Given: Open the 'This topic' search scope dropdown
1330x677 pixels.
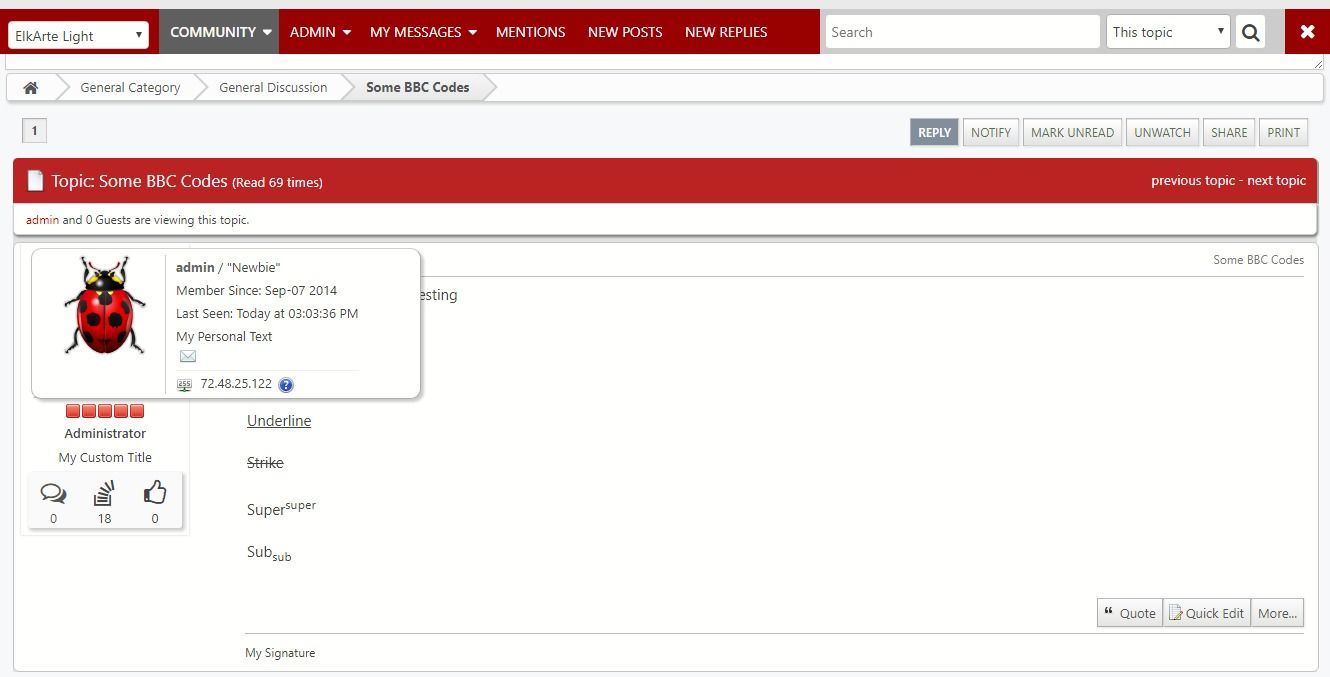Looking at the screenshot, I should pos(1168,32).
